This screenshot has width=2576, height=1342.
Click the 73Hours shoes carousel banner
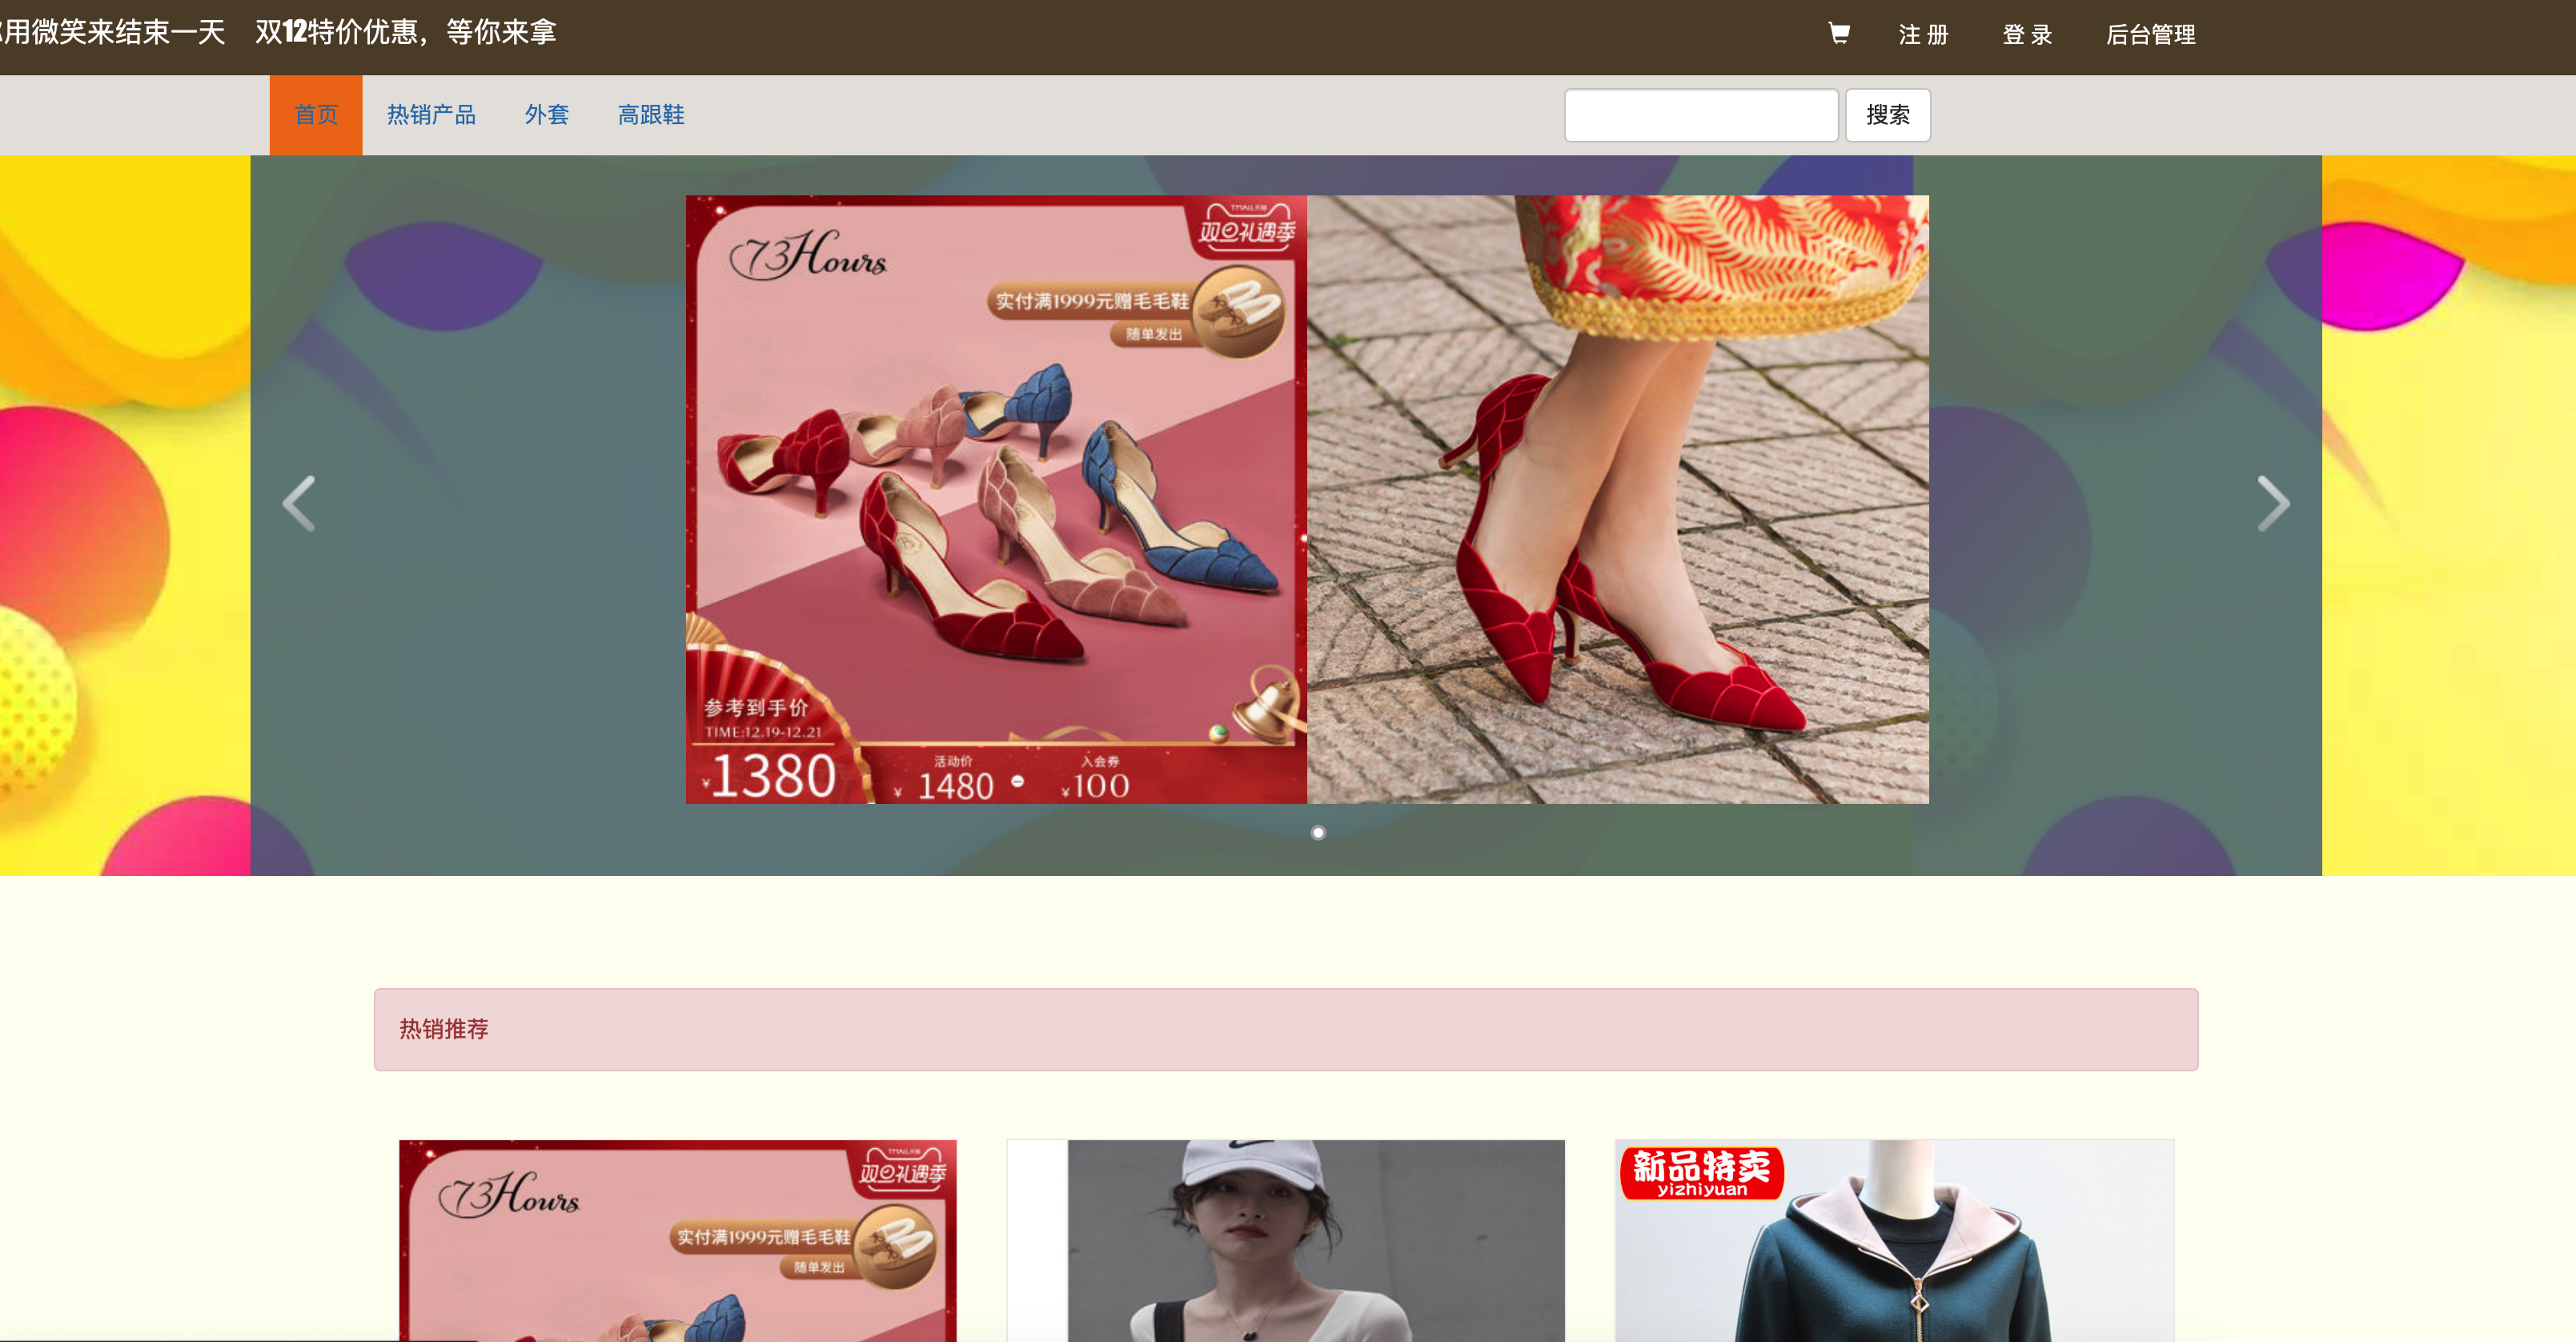tap(996, 499)
